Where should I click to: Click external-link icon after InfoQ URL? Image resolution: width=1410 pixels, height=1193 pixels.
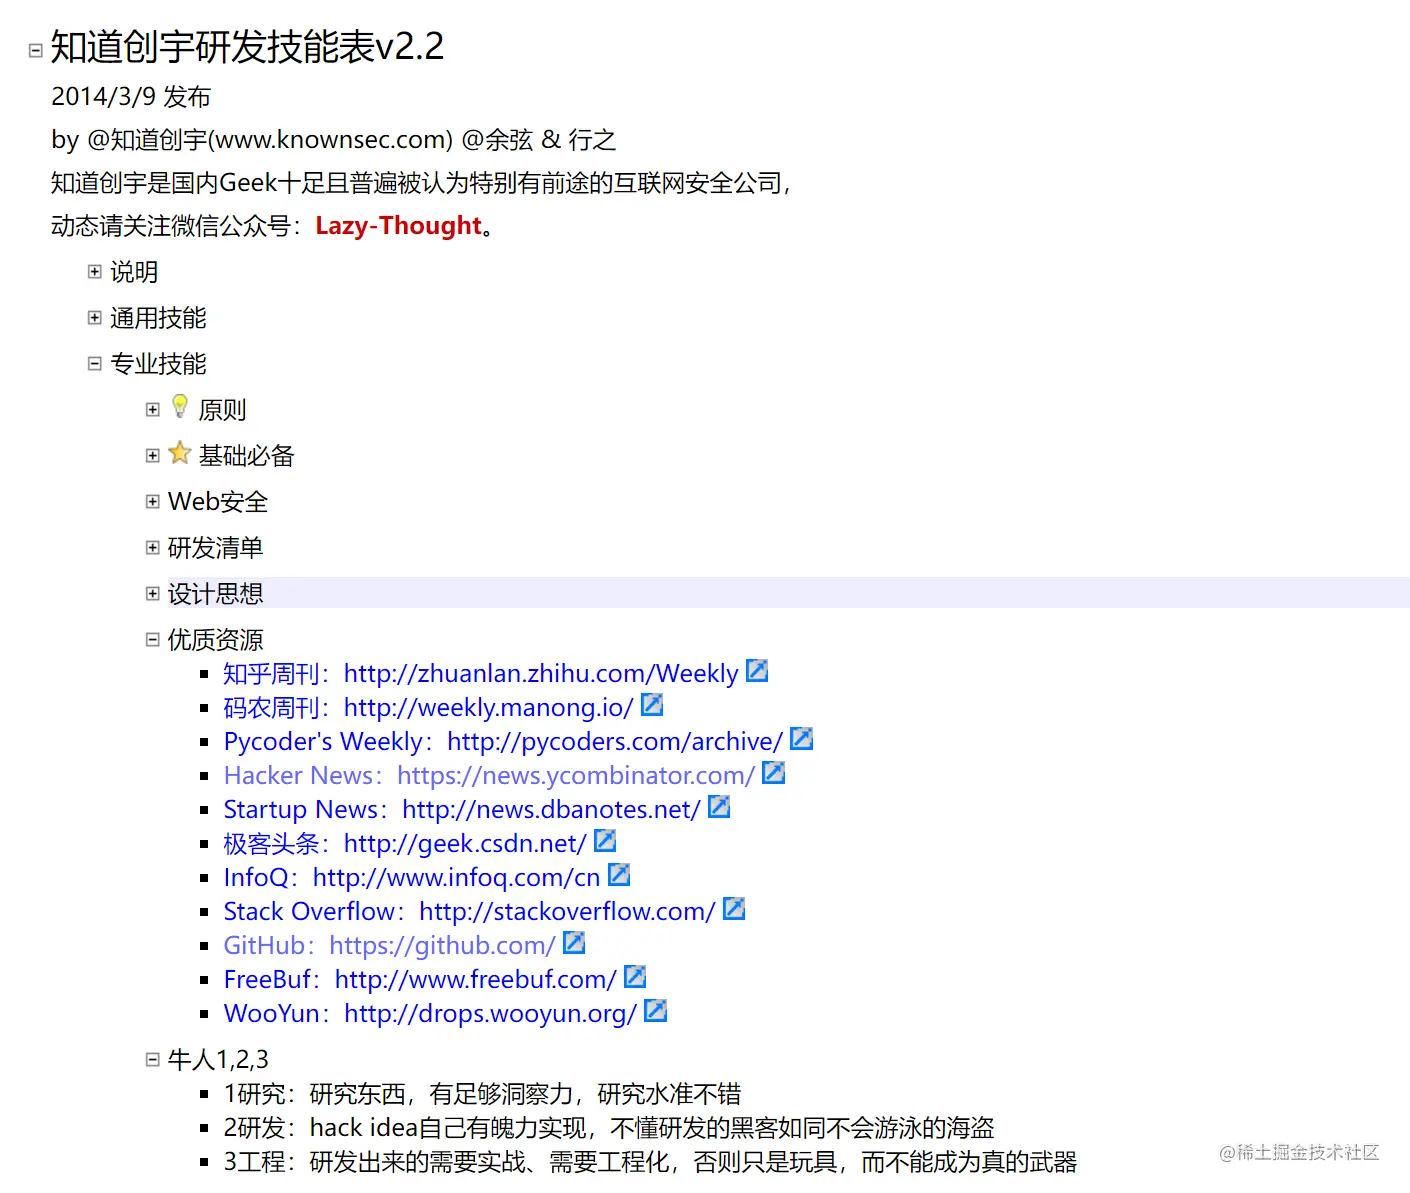619,875
